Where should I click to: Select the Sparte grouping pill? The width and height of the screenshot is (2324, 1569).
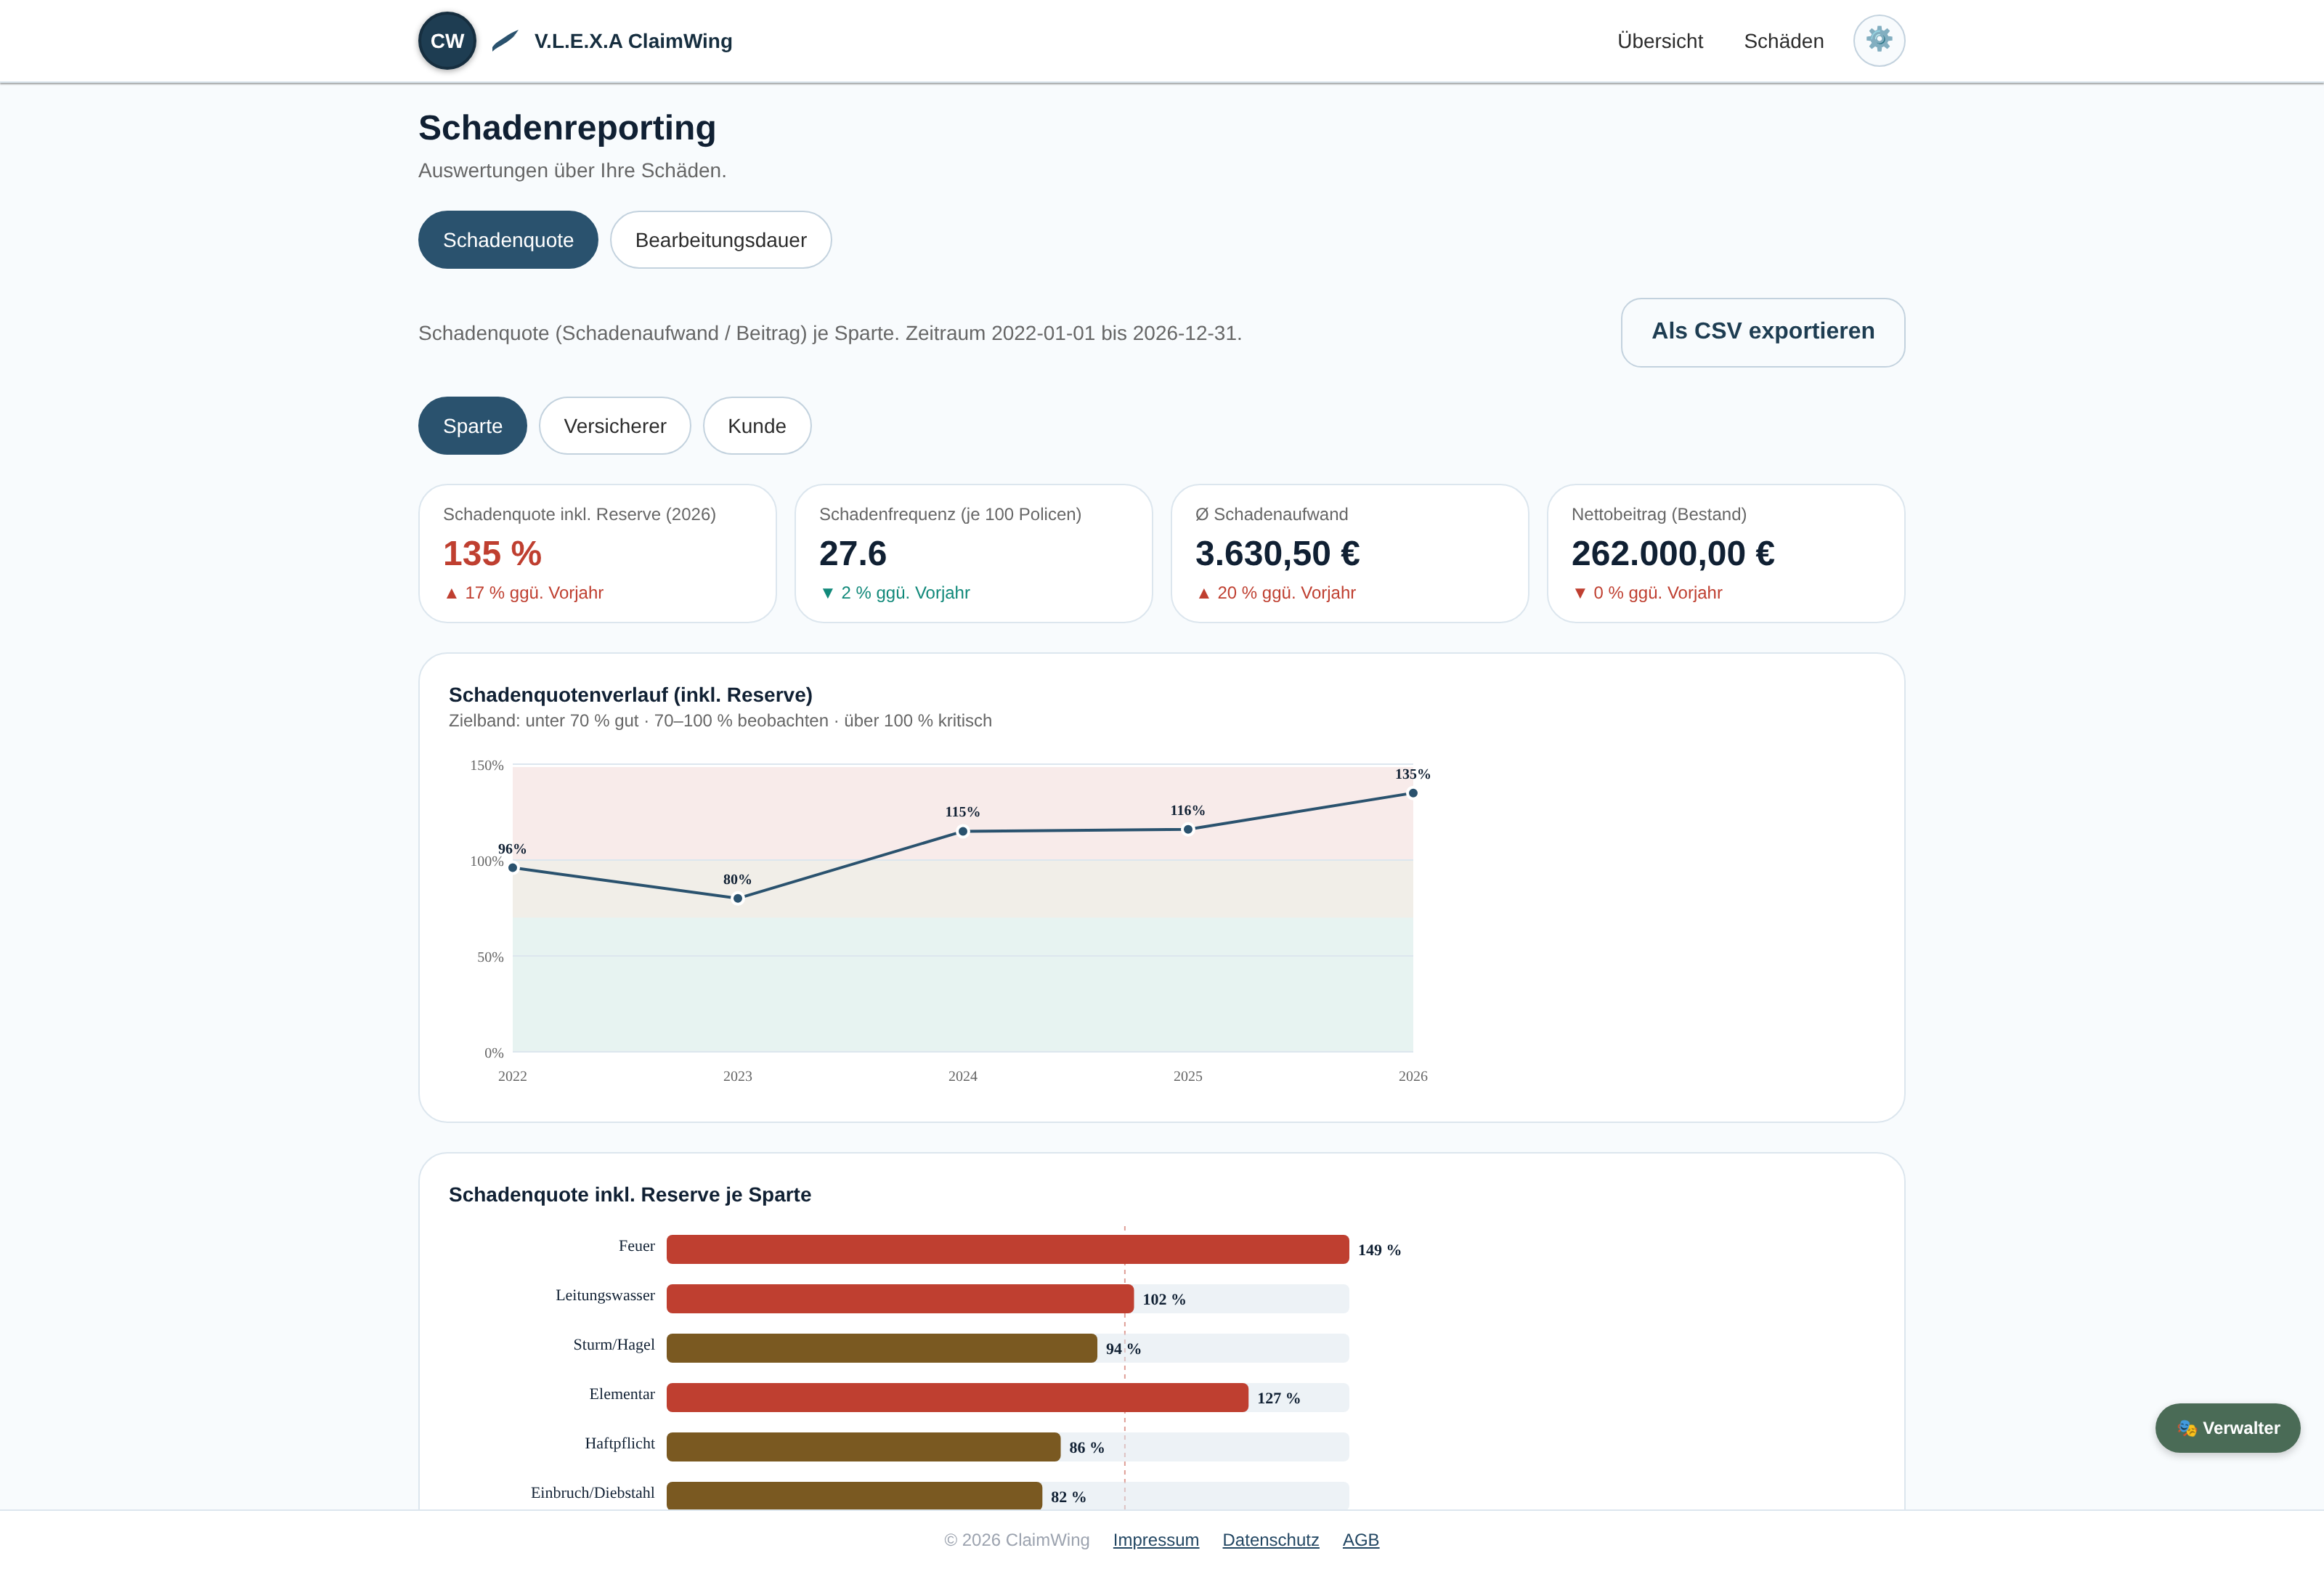pos(472,426)
